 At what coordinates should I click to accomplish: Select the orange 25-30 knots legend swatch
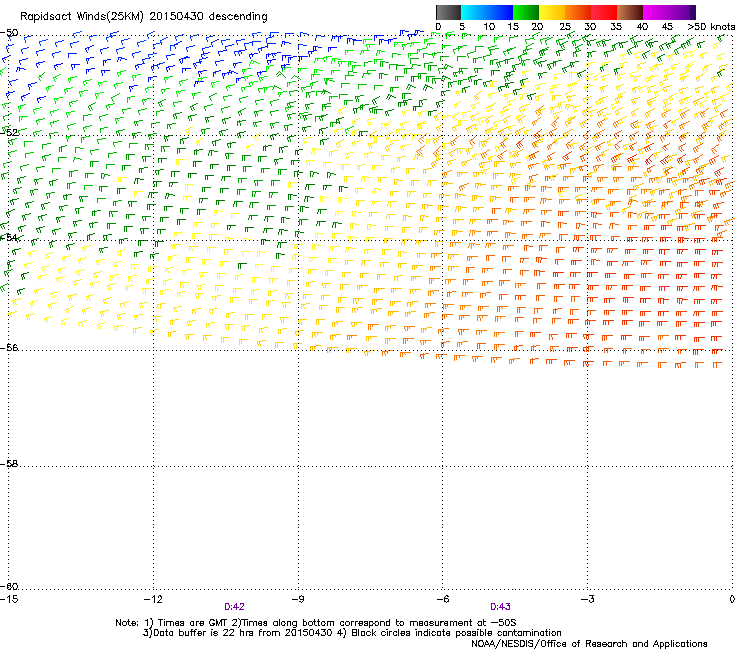(578, 12)
